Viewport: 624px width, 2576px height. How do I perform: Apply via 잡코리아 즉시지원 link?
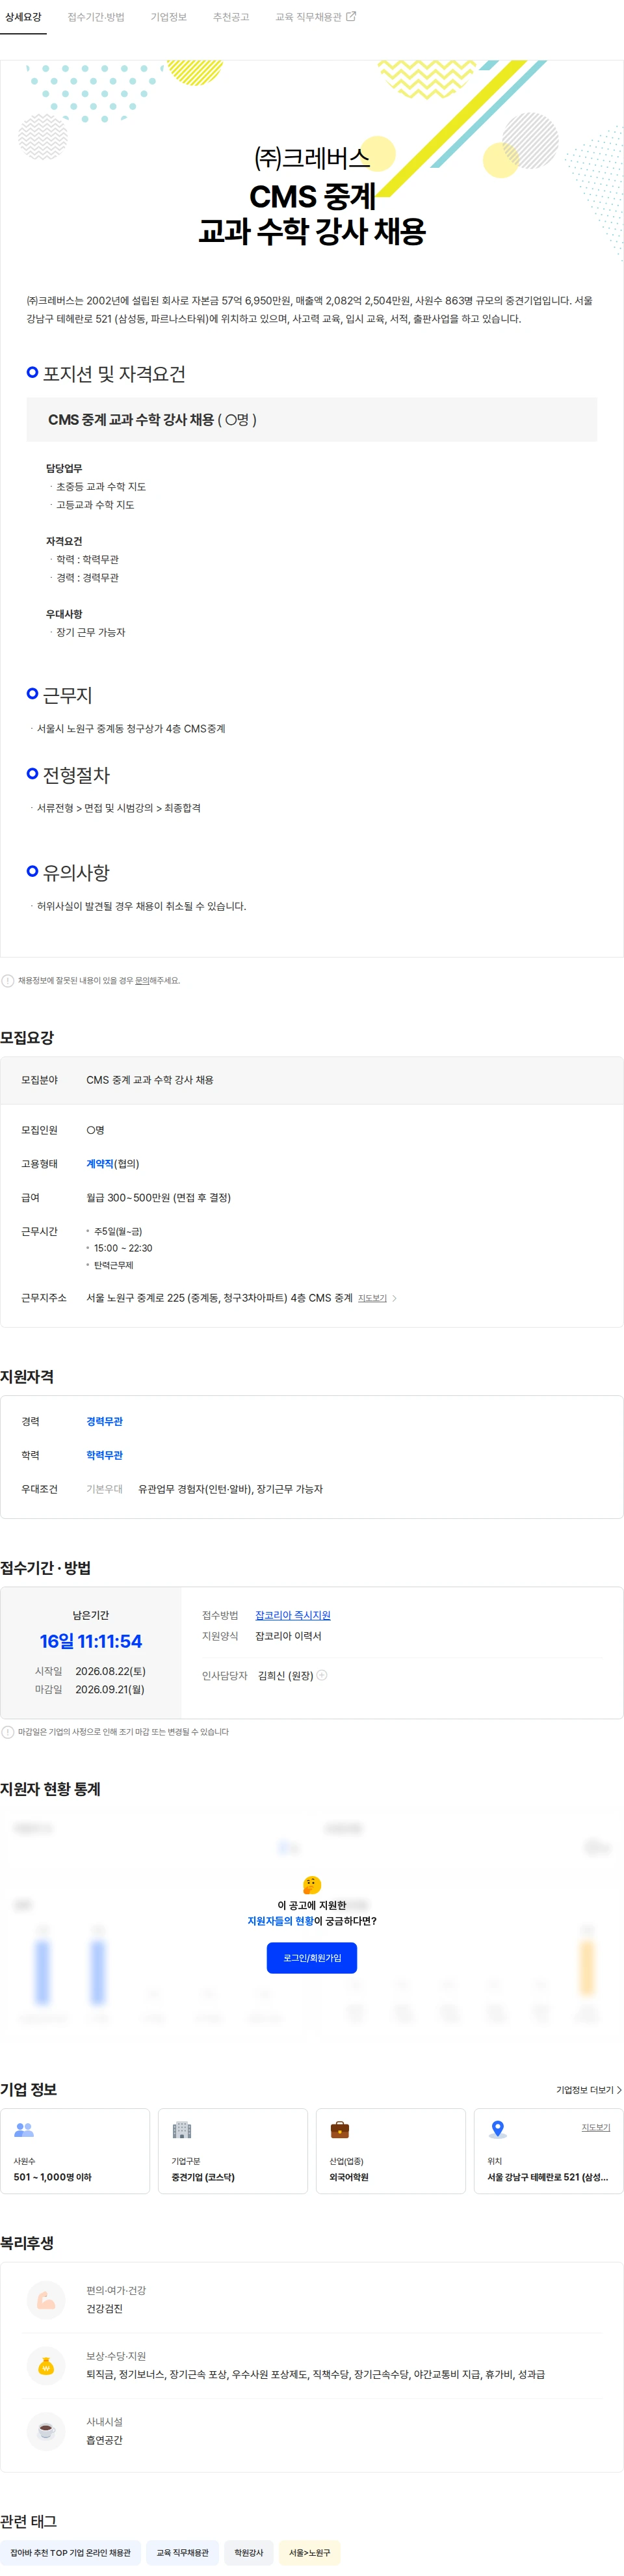(292, 1615)
